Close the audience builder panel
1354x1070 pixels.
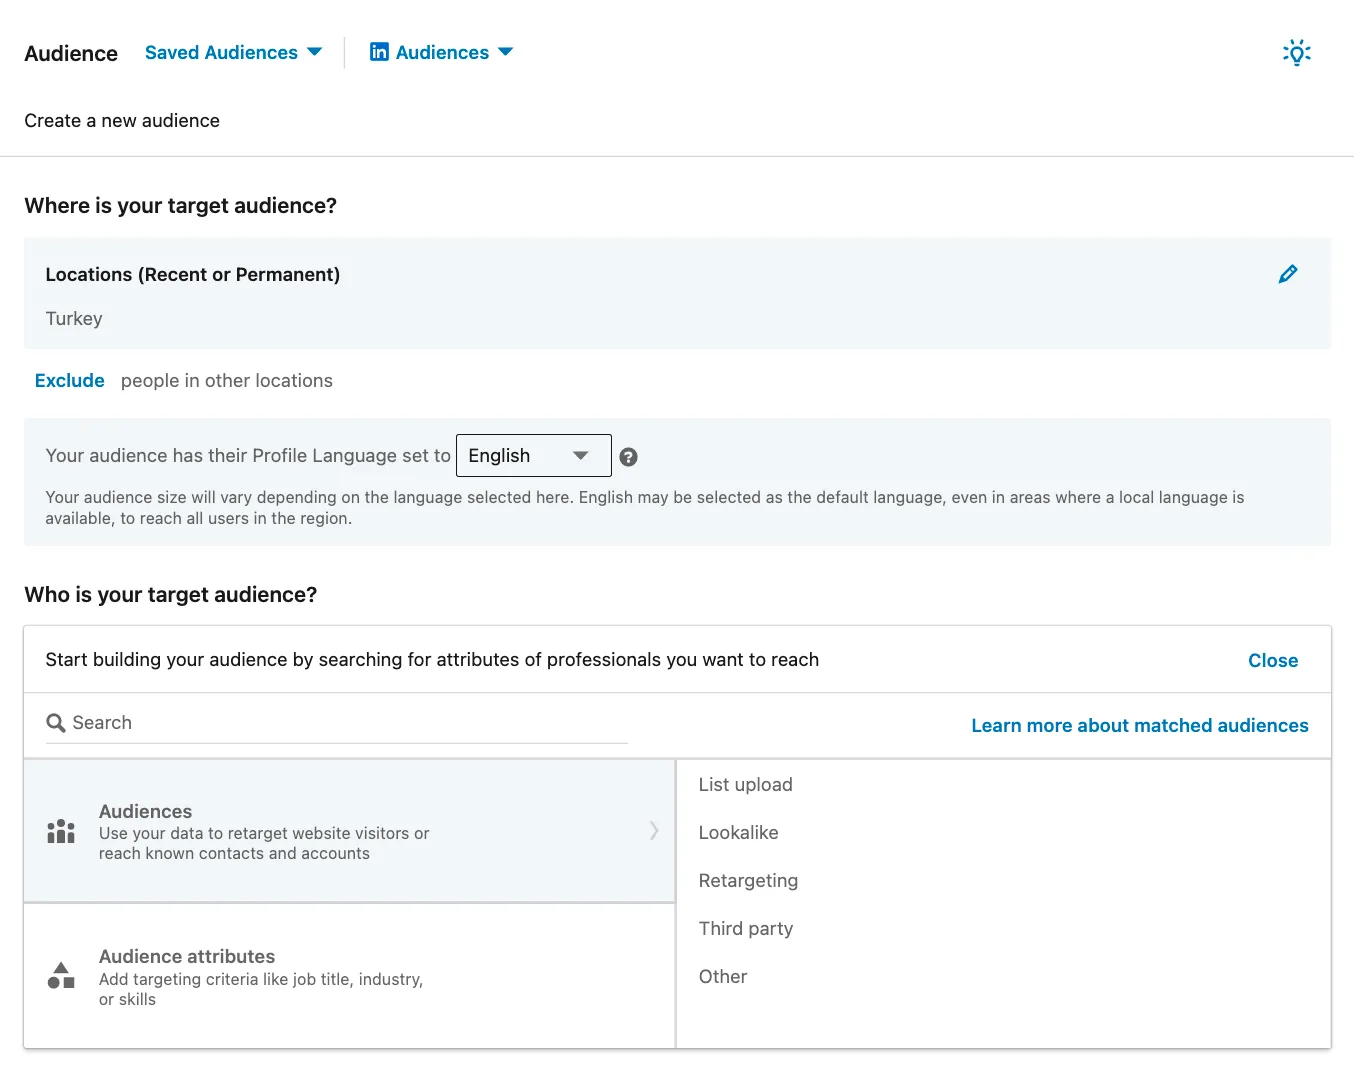click(1272, 661)
